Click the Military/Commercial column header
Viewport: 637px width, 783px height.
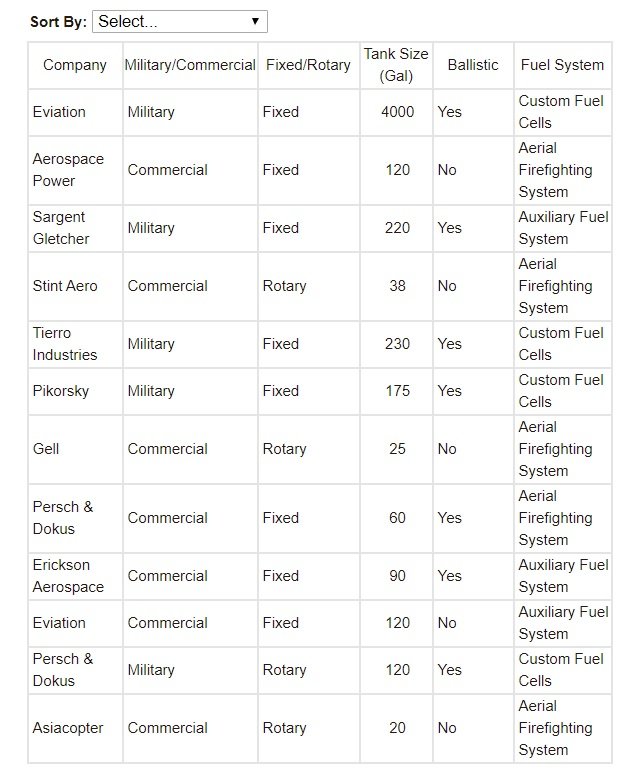pos(190,65)
